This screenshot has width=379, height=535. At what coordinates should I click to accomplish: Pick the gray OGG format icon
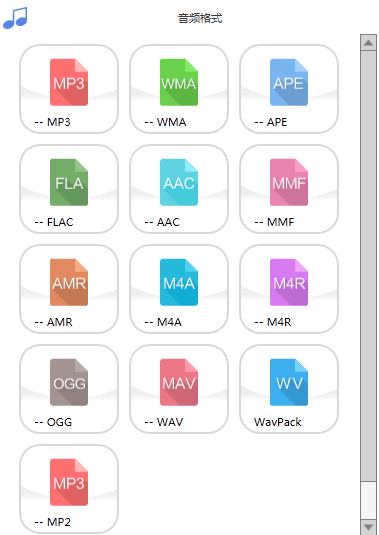69,382
